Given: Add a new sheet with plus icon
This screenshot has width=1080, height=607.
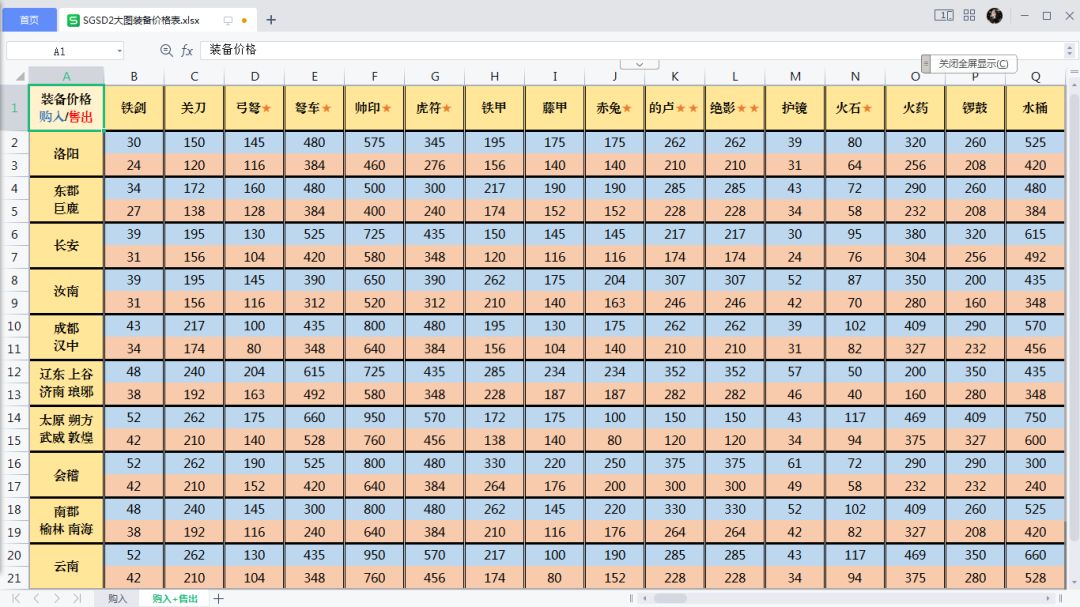Looking at the screenshot, I should pyautogui.click(x=218, y=599).
